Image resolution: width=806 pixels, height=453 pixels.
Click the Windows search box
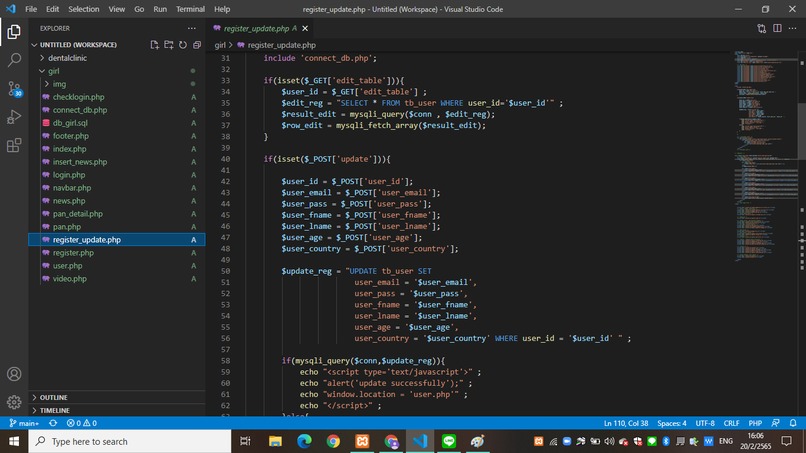click(x=130, y=441)
